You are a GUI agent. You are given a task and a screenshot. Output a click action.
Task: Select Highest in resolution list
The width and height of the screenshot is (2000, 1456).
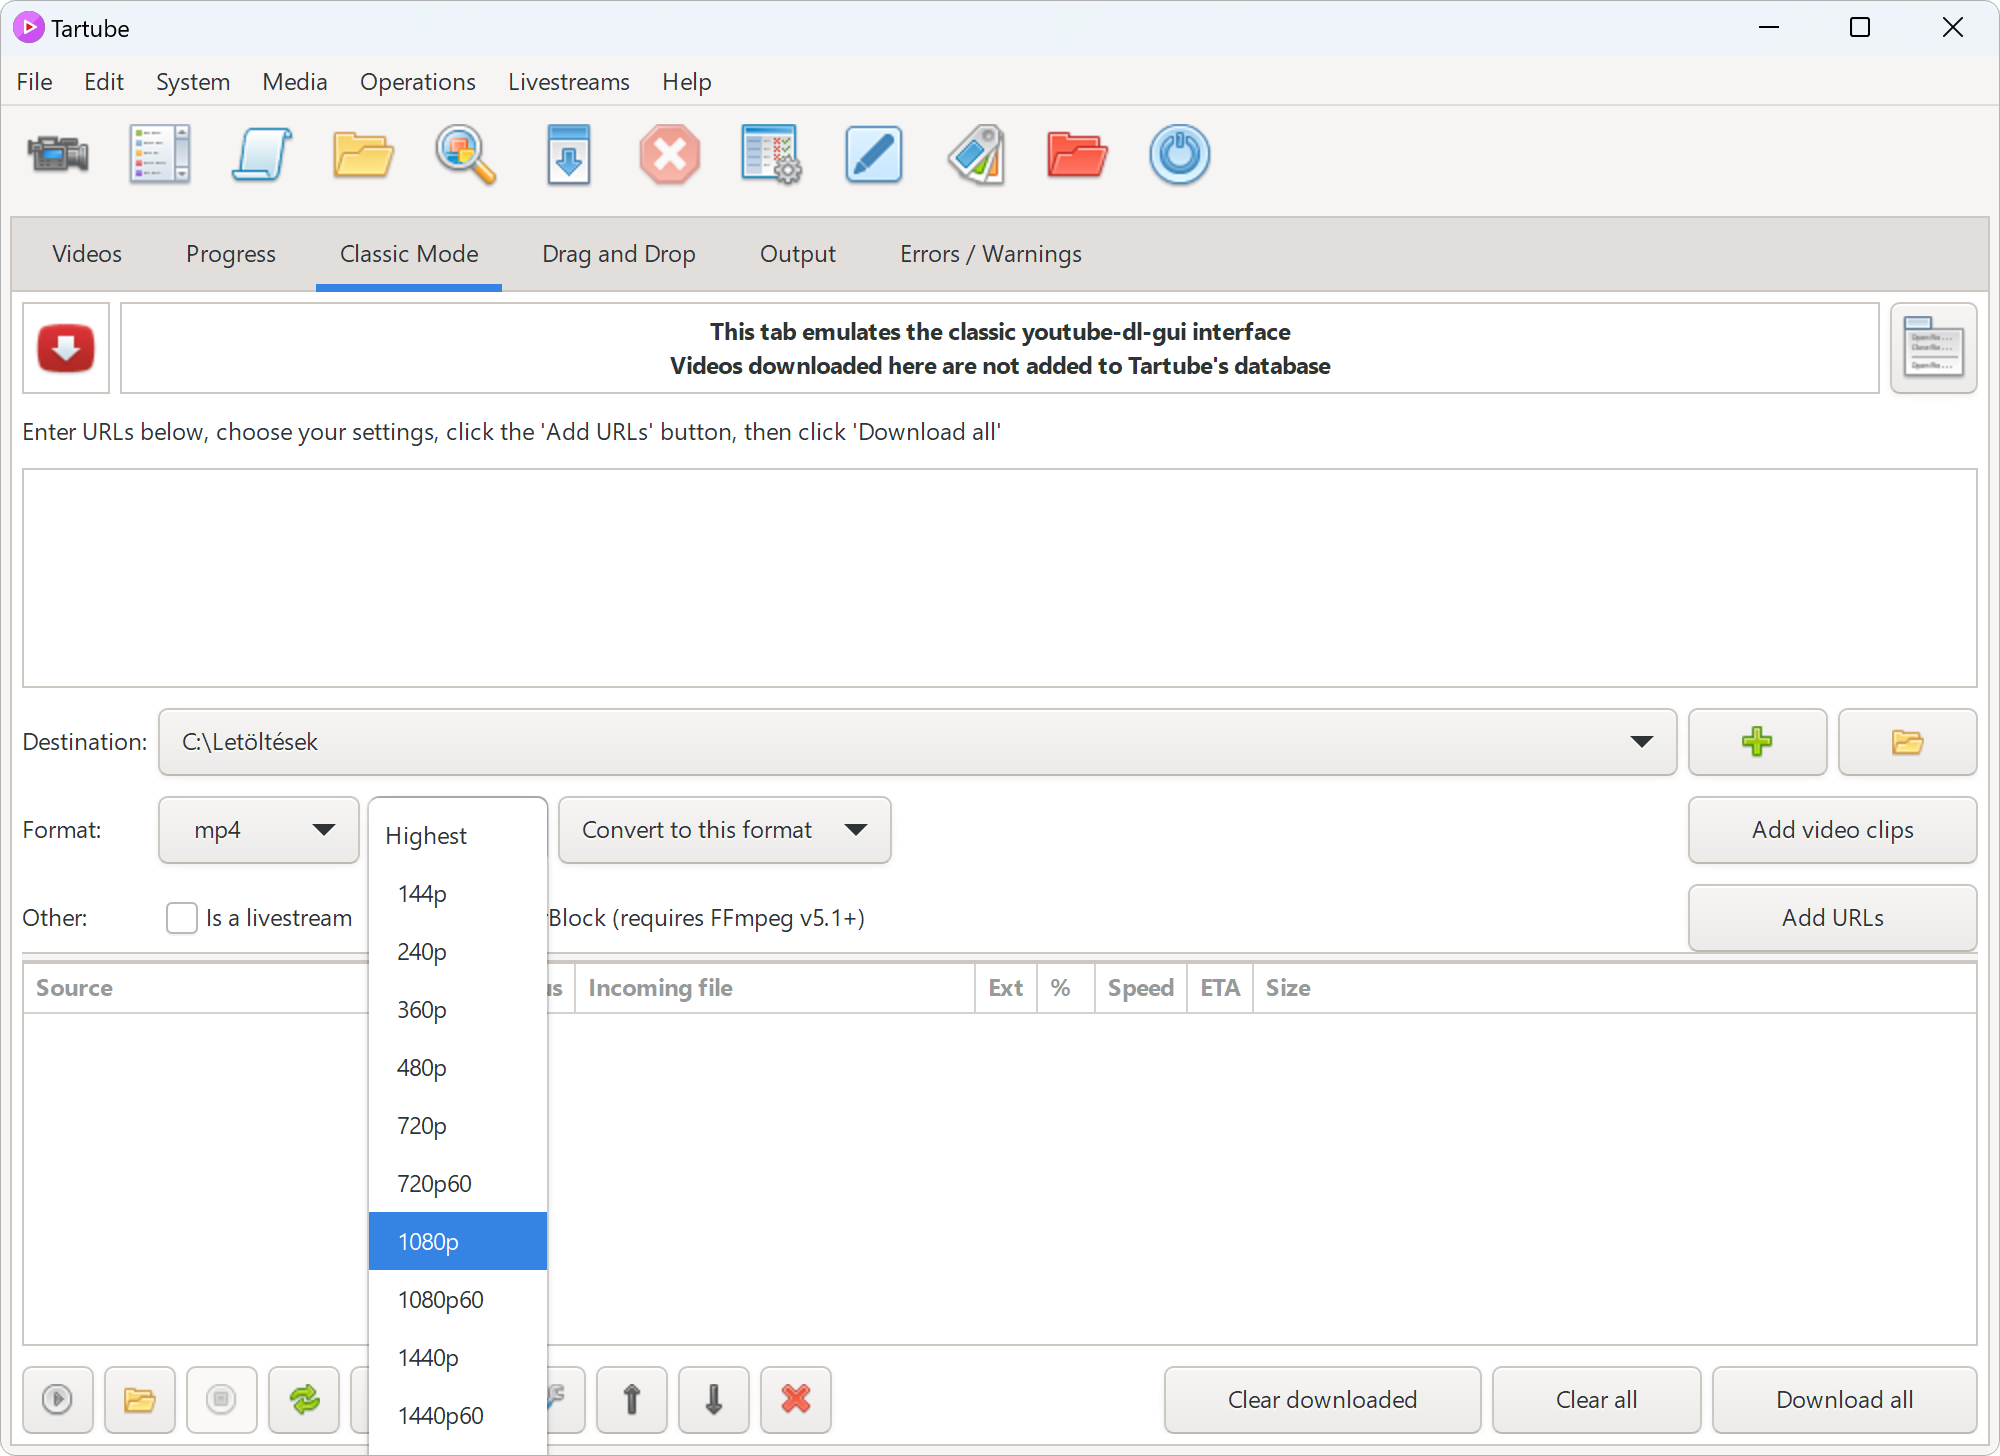pos(458,836)
